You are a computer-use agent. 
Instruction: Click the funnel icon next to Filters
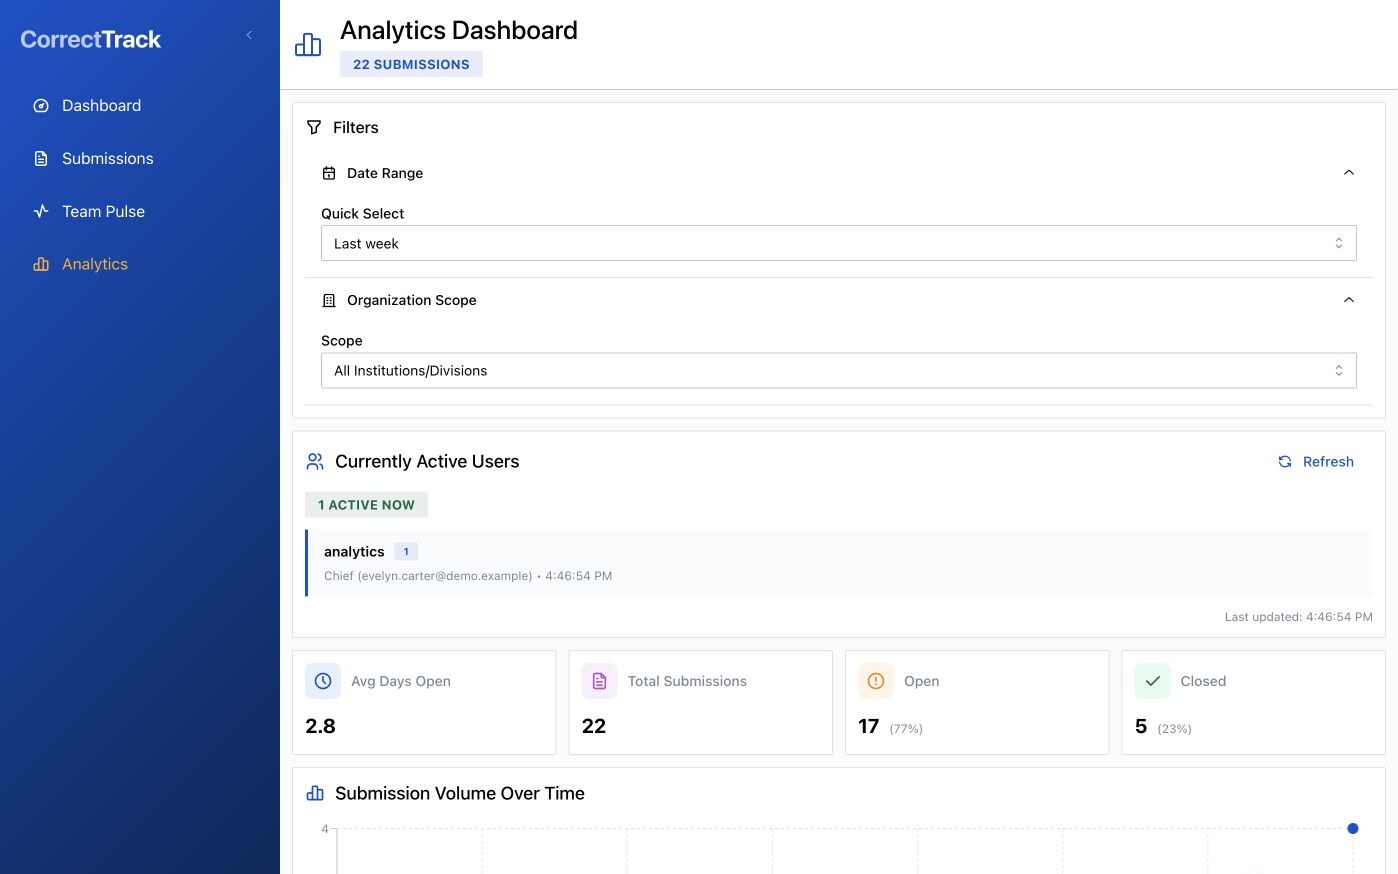coord(314,128)
